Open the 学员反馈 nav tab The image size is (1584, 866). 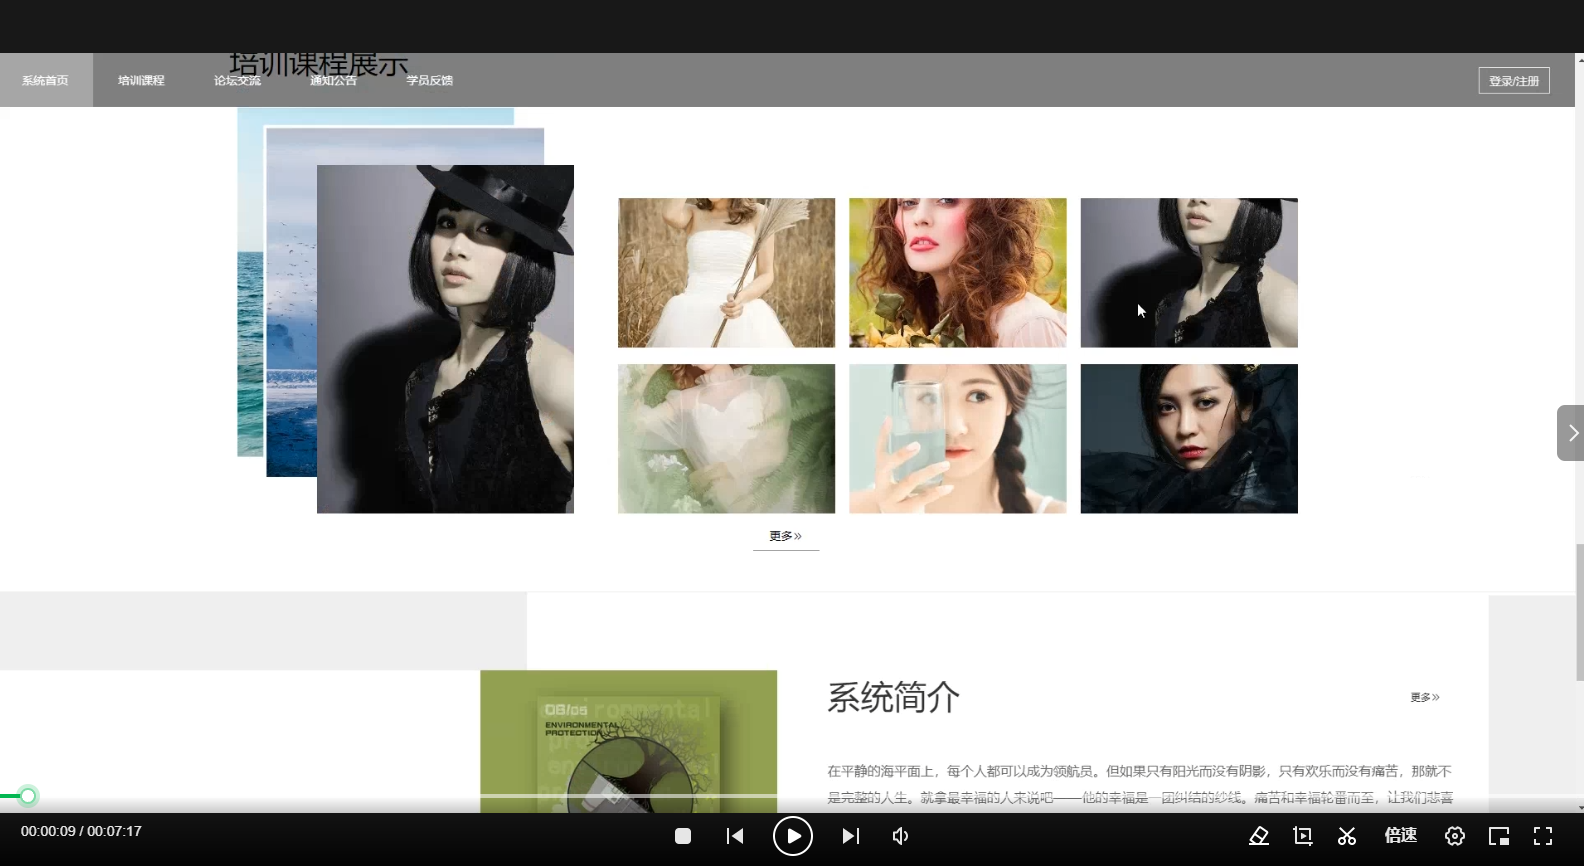coord(429,80)
